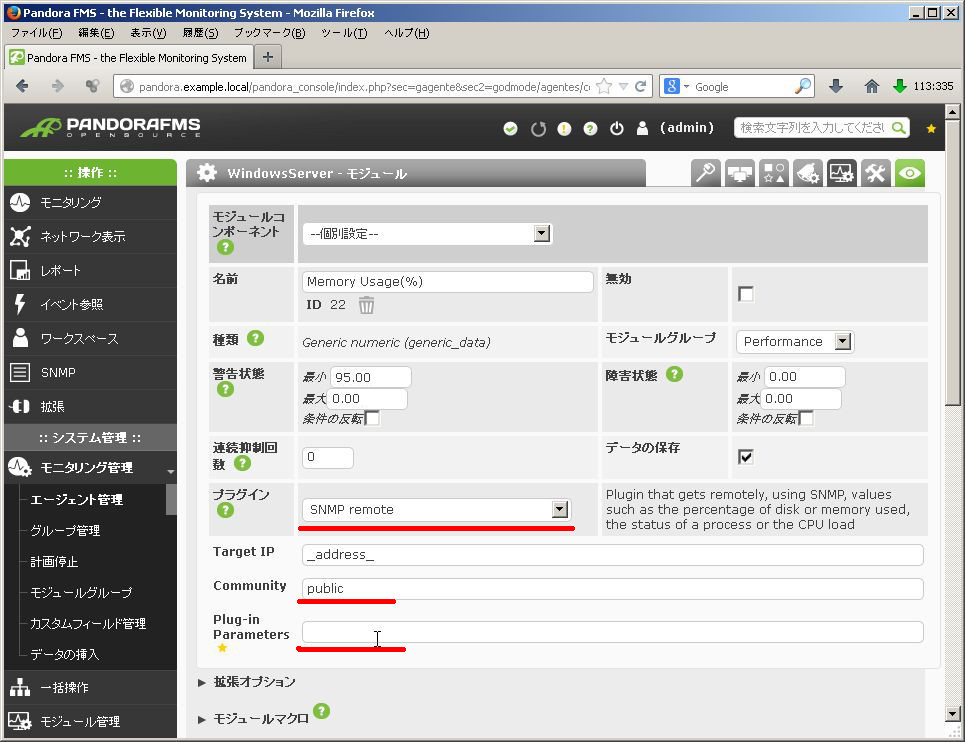The width and height of the screenshot is (965, 742).
Task: Click the header yellow alert icon
Action: click(564, 129)
